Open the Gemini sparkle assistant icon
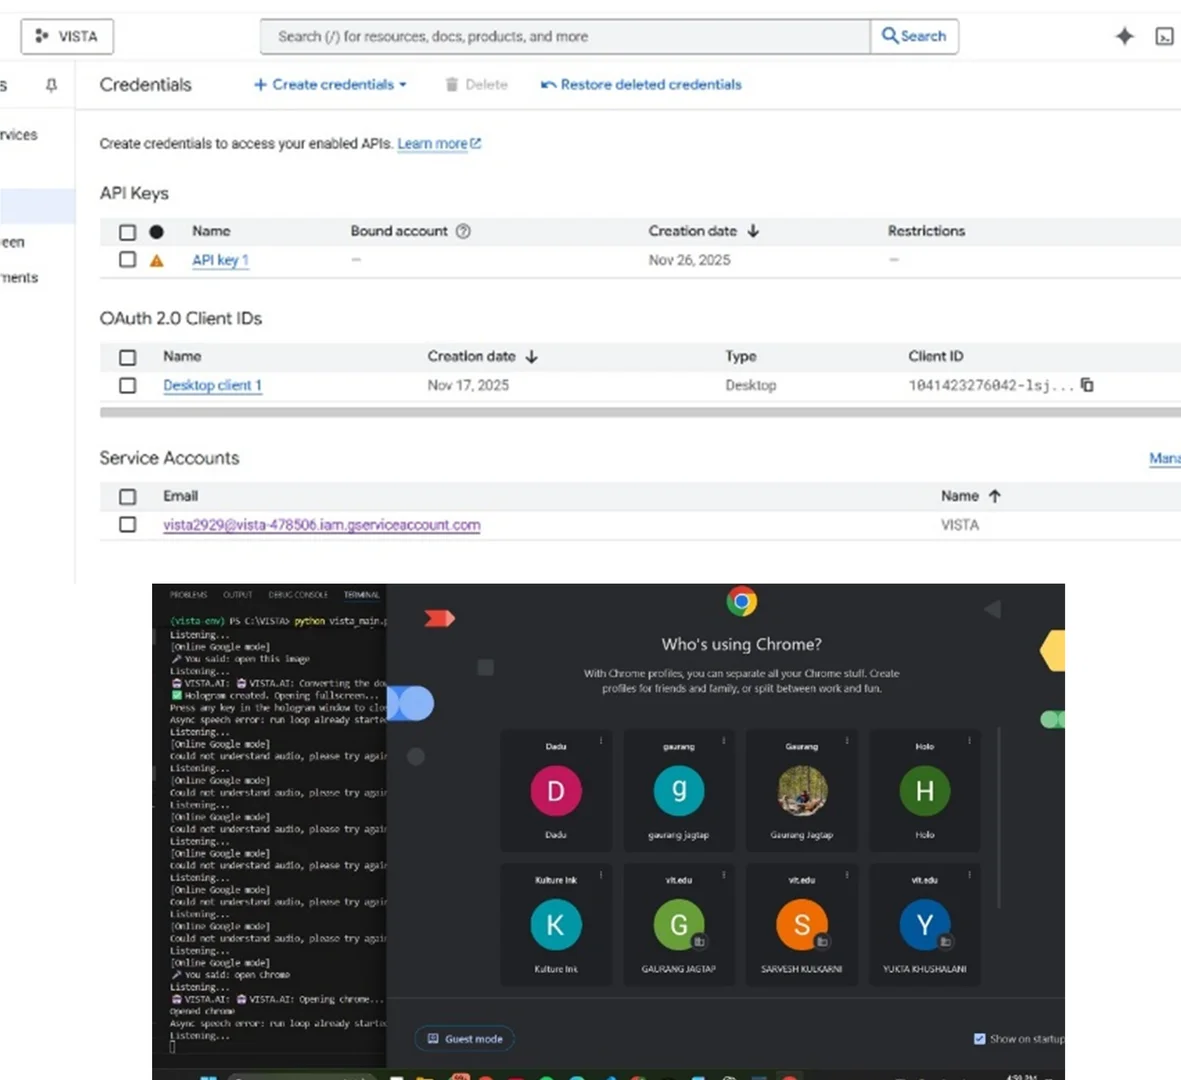Viewport: 1181px width, 1080px height. (1124, 36)
